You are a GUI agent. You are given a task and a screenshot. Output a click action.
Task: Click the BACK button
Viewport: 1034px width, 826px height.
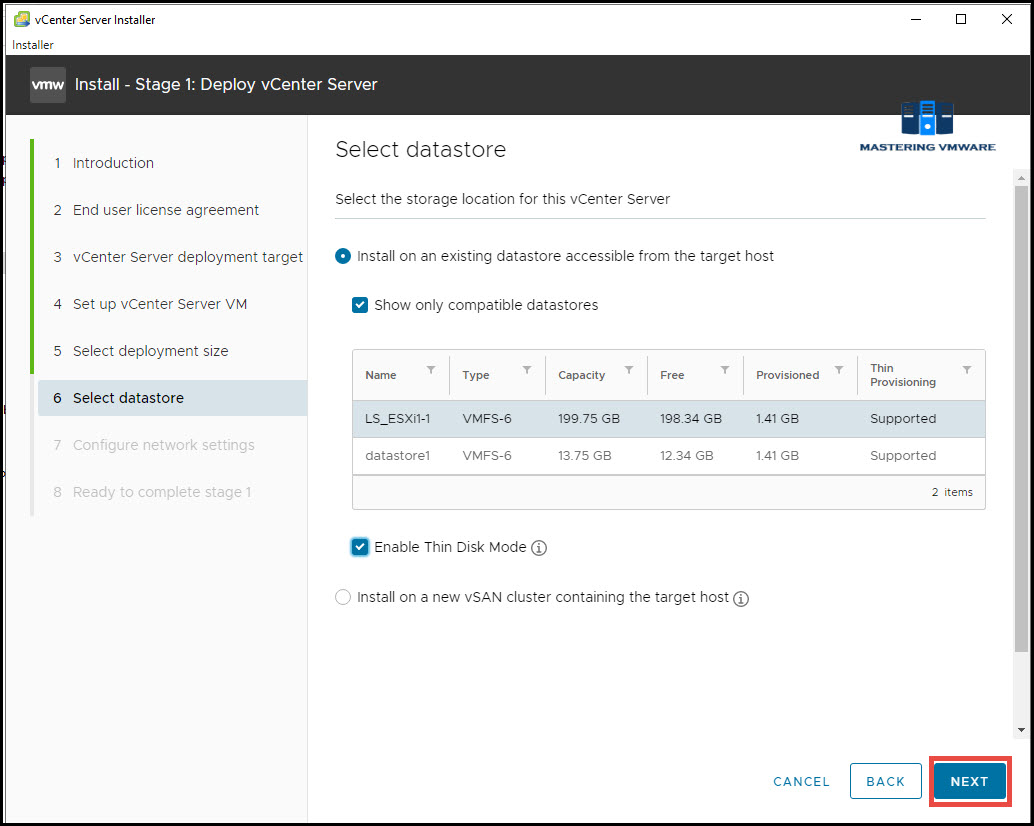(x=886, y=782)
